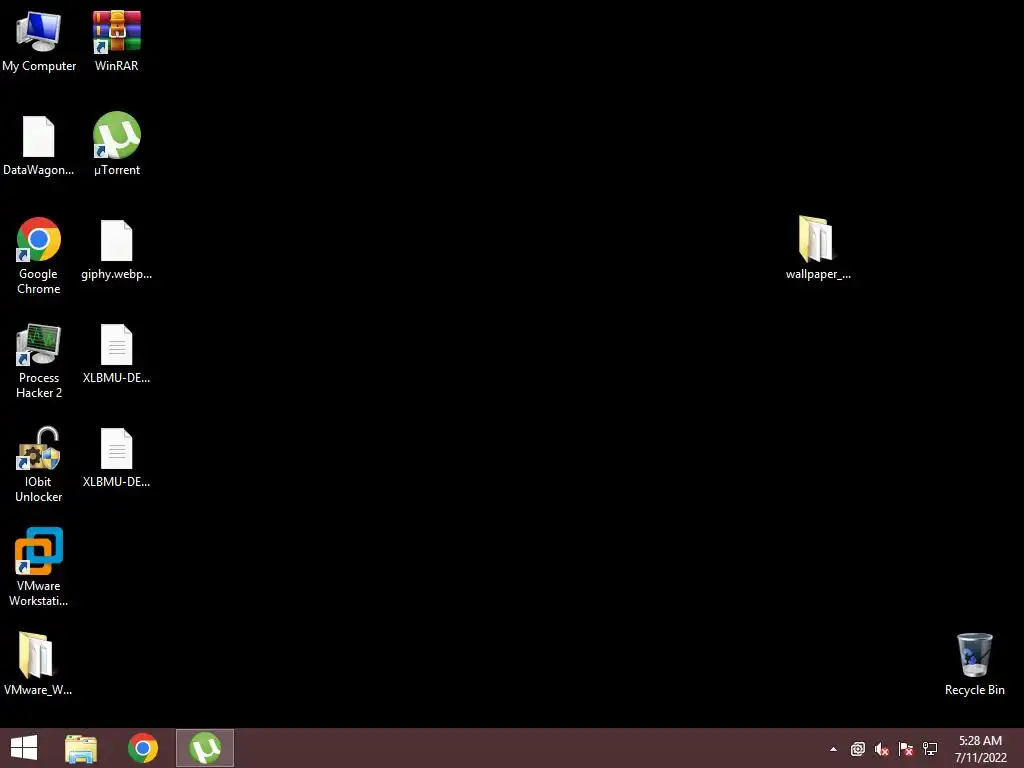Open the network status tray icon

(x=930, y=749)
